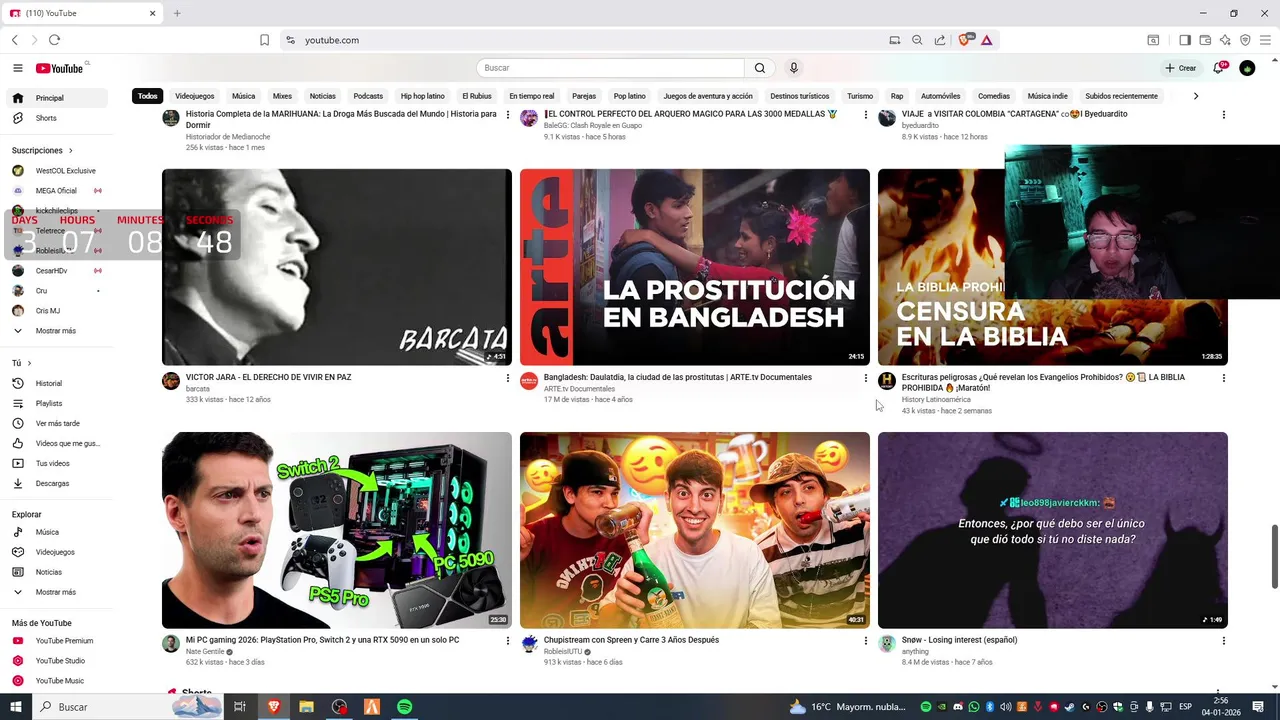Select the En tiempo real chip
The image size is (1280, 720).
tap(531, 96)
